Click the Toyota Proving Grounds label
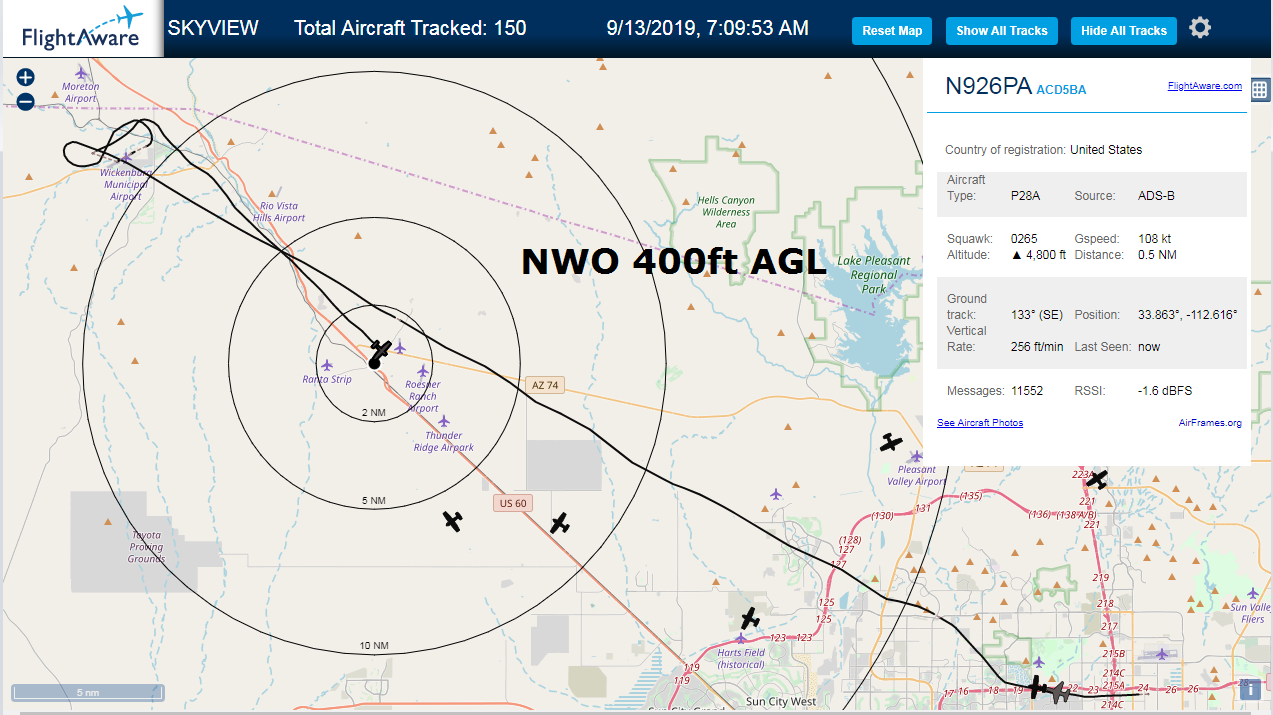The width and height of the screenshot is (1273, 715). click(146, 547)
